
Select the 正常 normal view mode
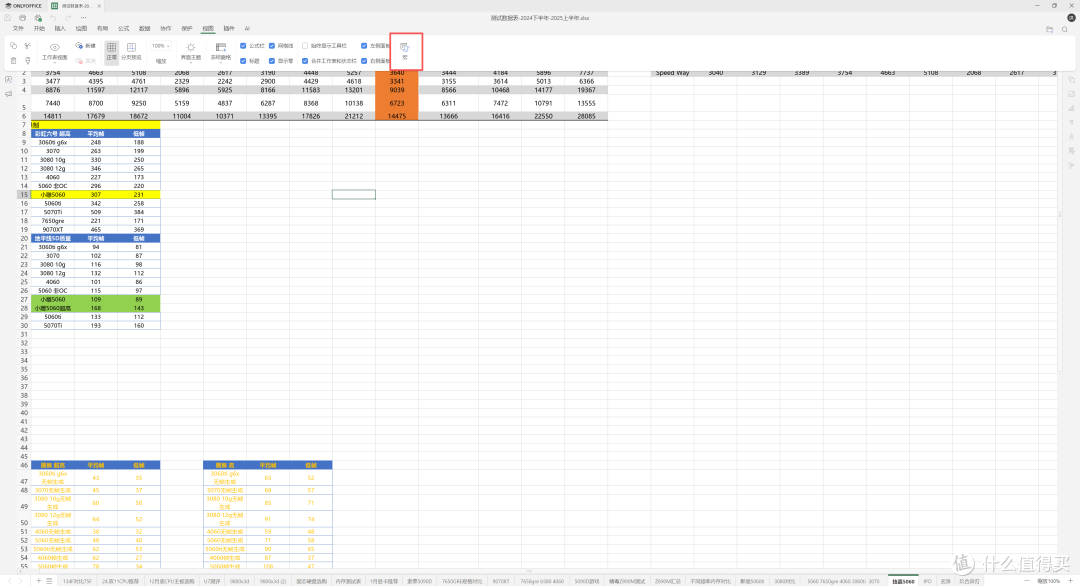coord(112,52)
